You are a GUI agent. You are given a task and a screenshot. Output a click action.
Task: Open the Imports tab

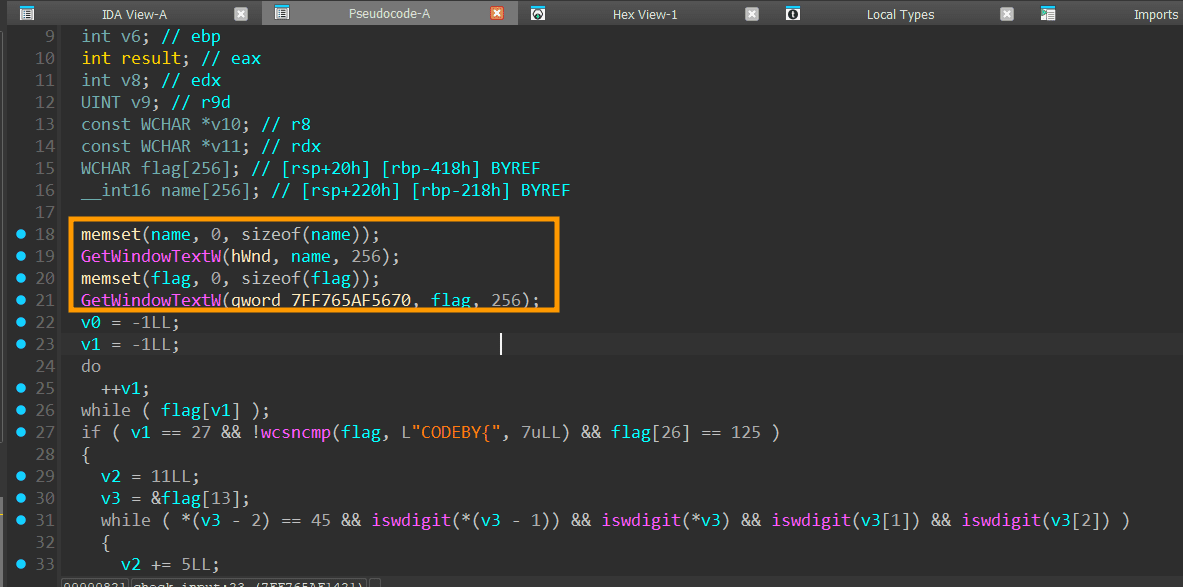(1155, 14)
